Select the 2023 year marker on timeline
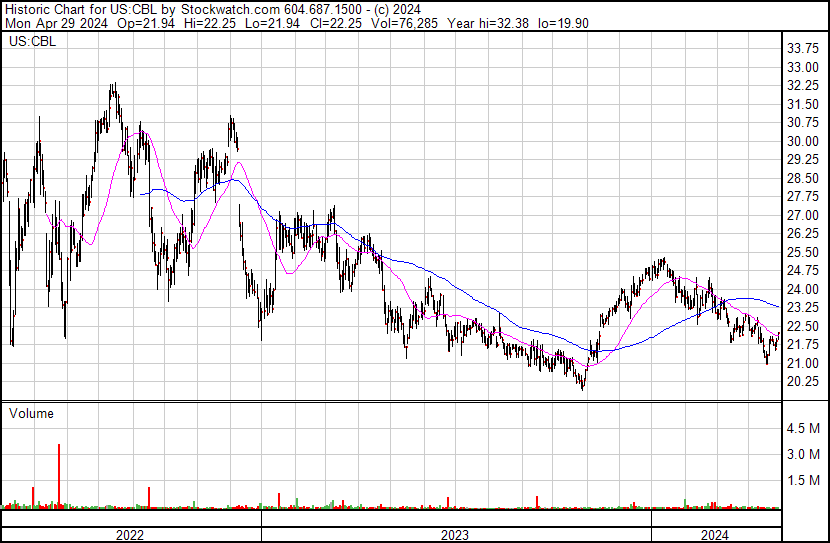Screen dimensions: 830x543 click(455, 535)
